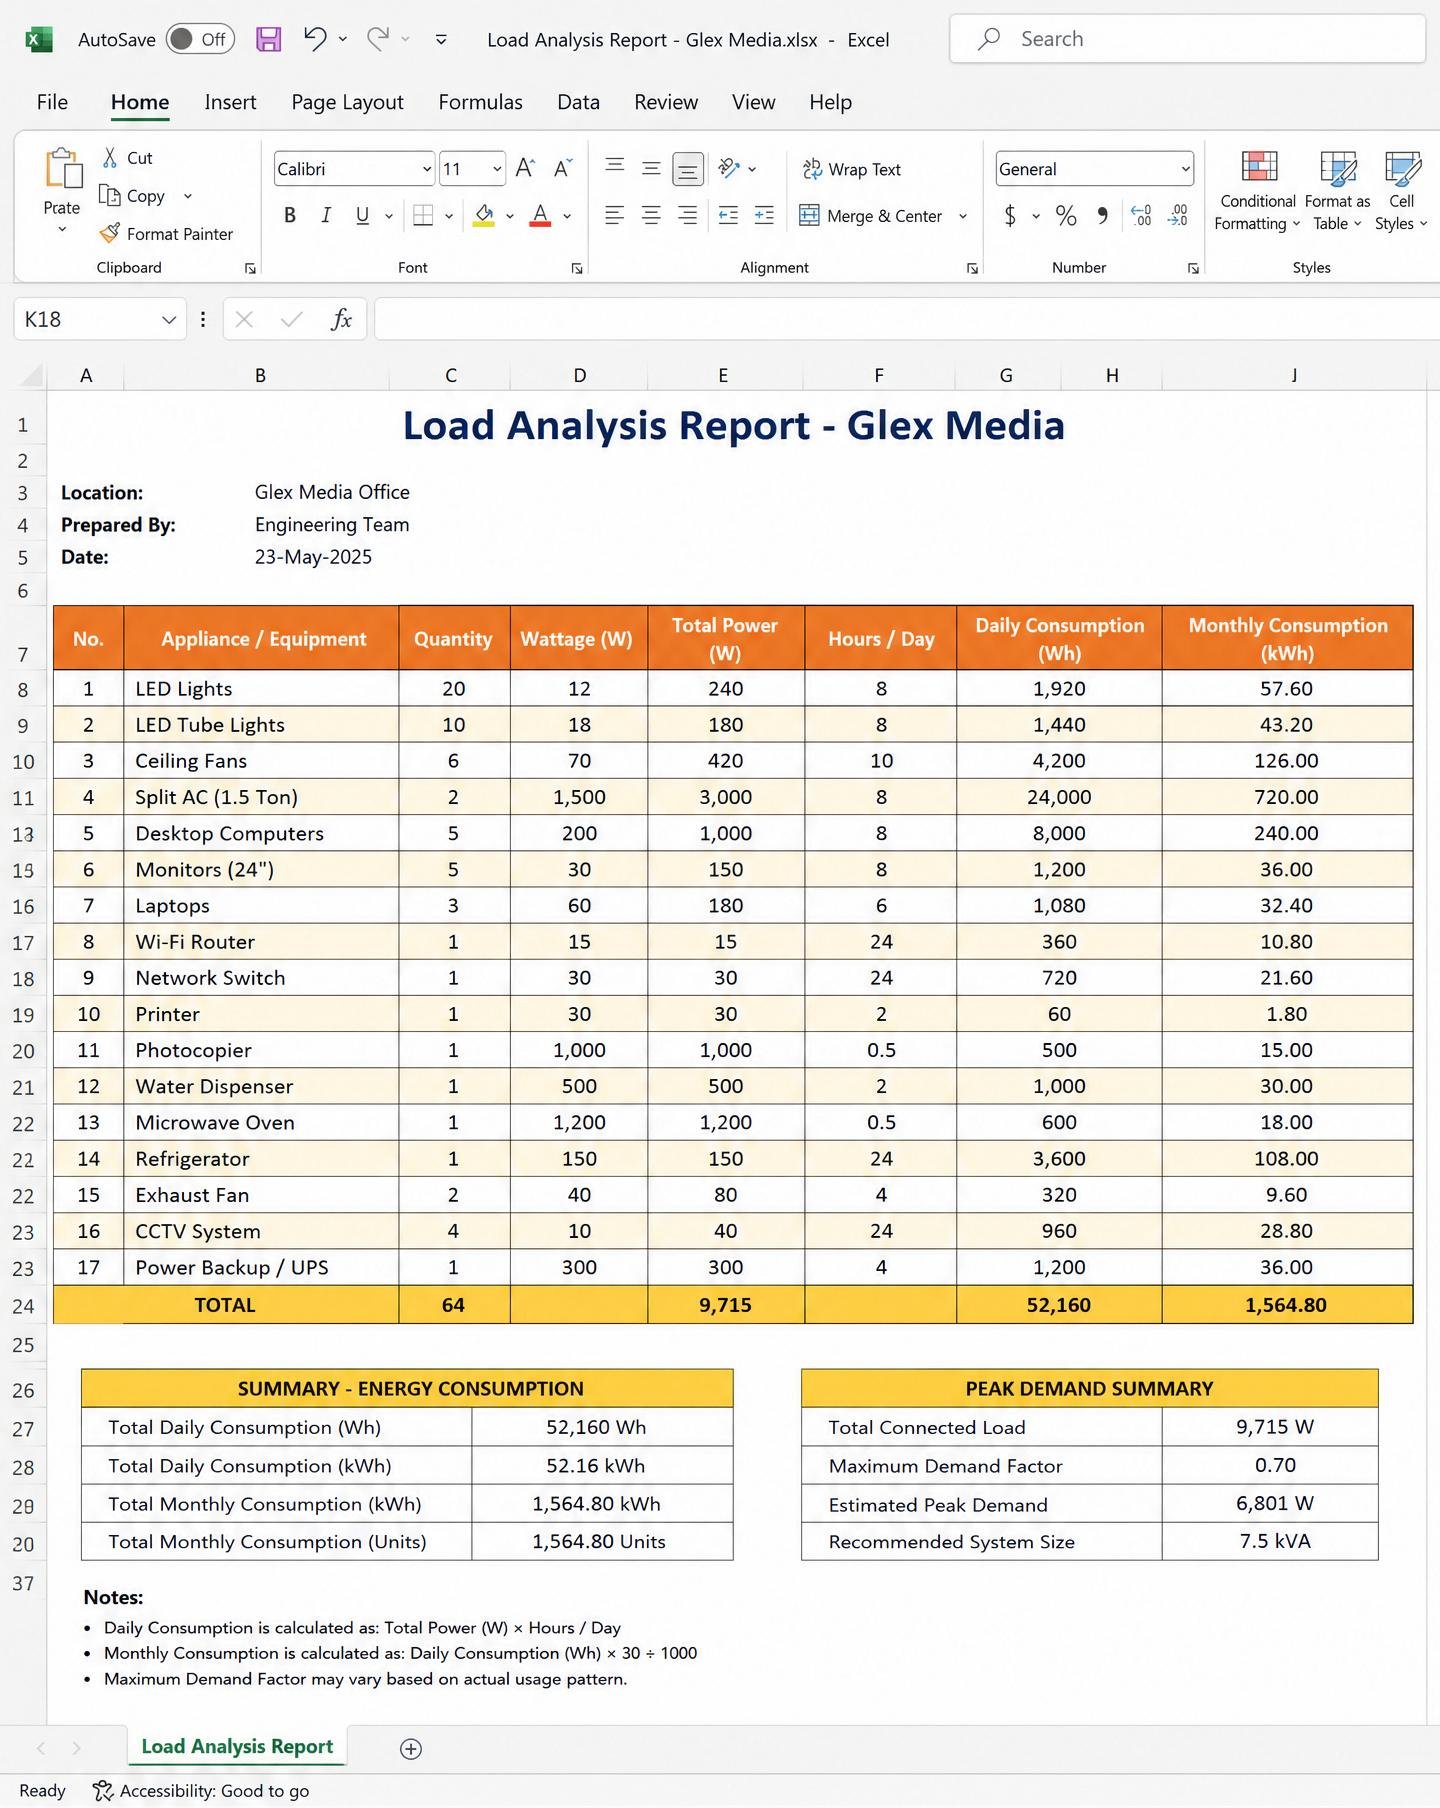Undo the last action

(x=315, y=39)
